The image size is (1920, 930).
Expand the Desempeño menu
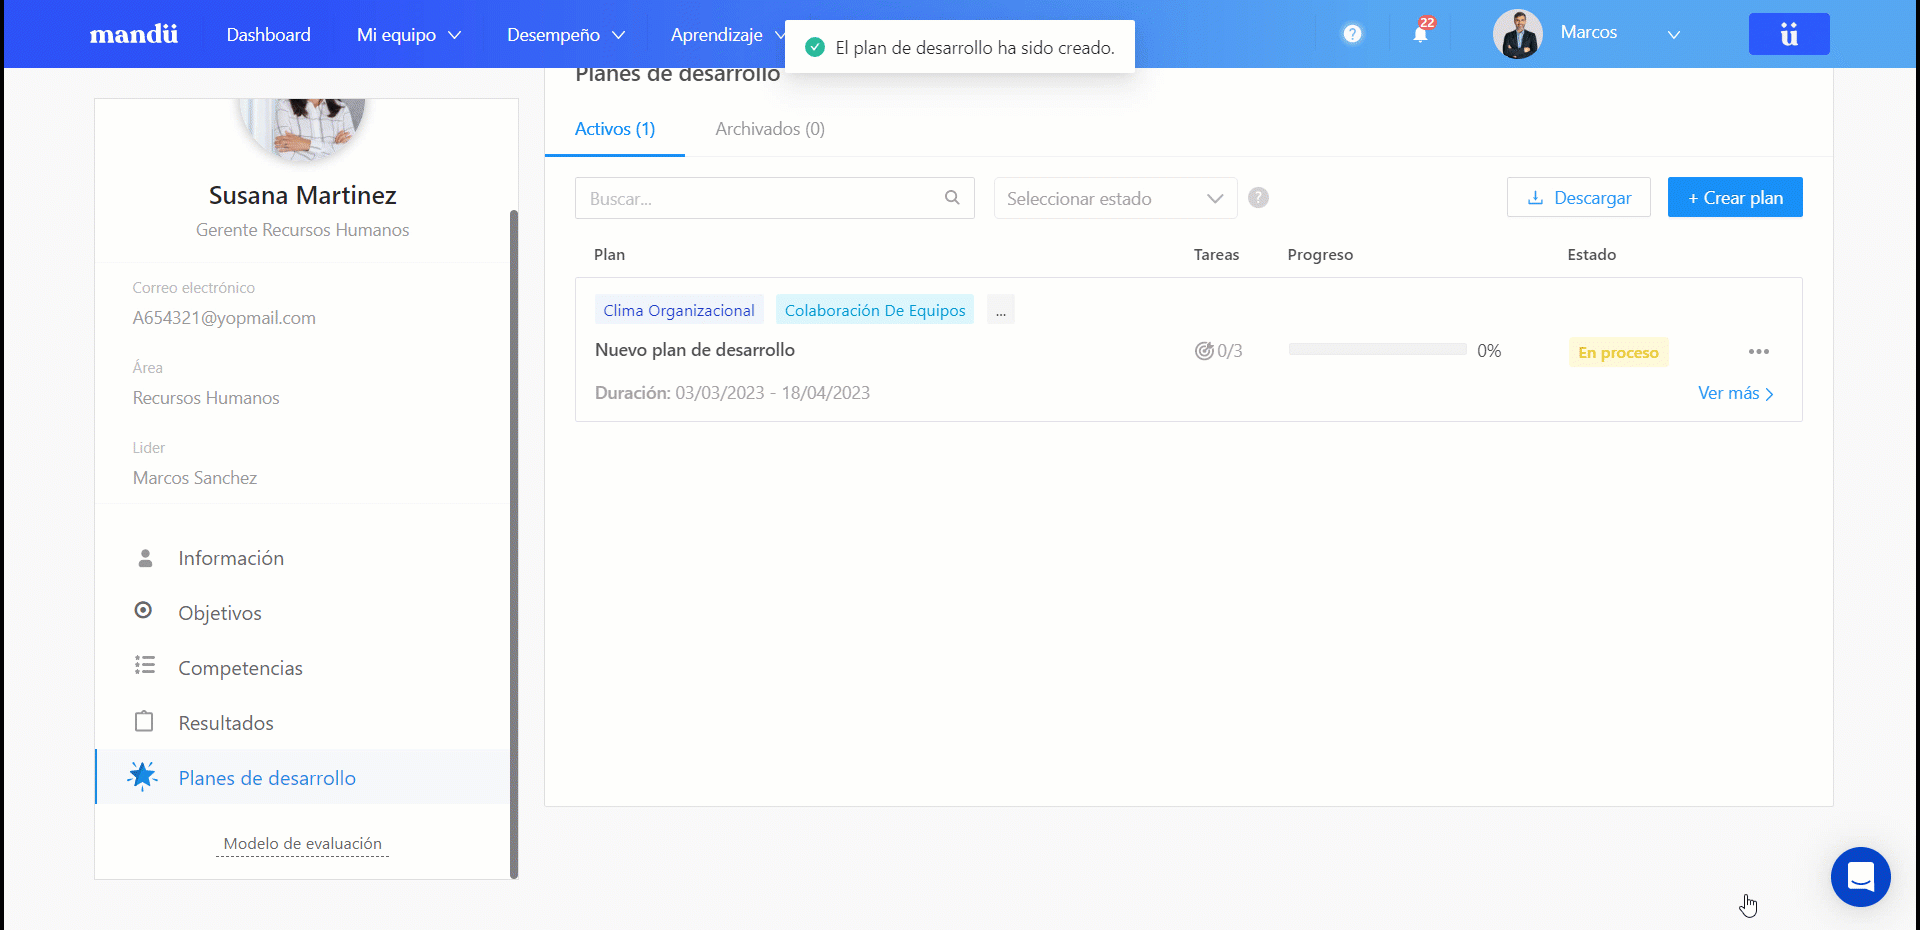pos(566,35)
